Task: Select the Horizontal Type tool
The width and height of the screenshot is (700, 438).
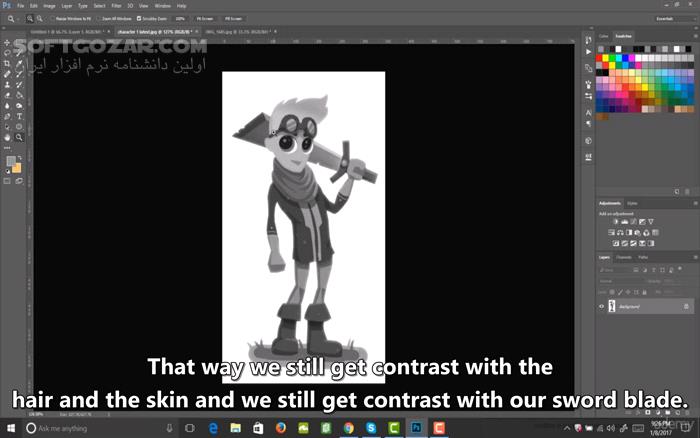Action: click(19, 117)
